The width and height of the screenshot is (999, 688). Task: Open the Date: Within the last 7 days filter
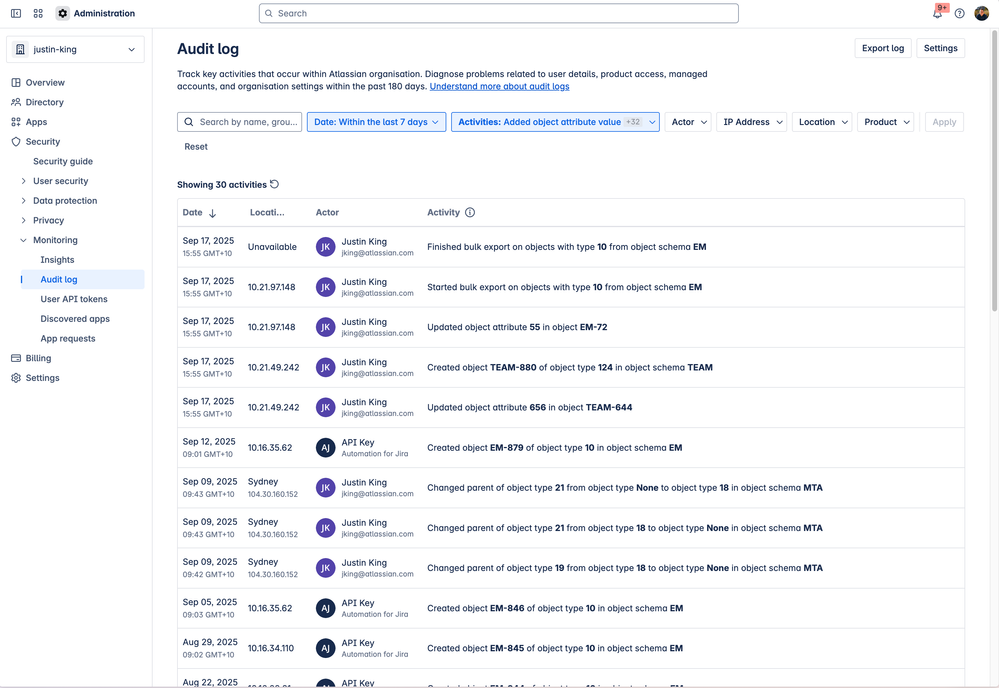tap(376, 122)
